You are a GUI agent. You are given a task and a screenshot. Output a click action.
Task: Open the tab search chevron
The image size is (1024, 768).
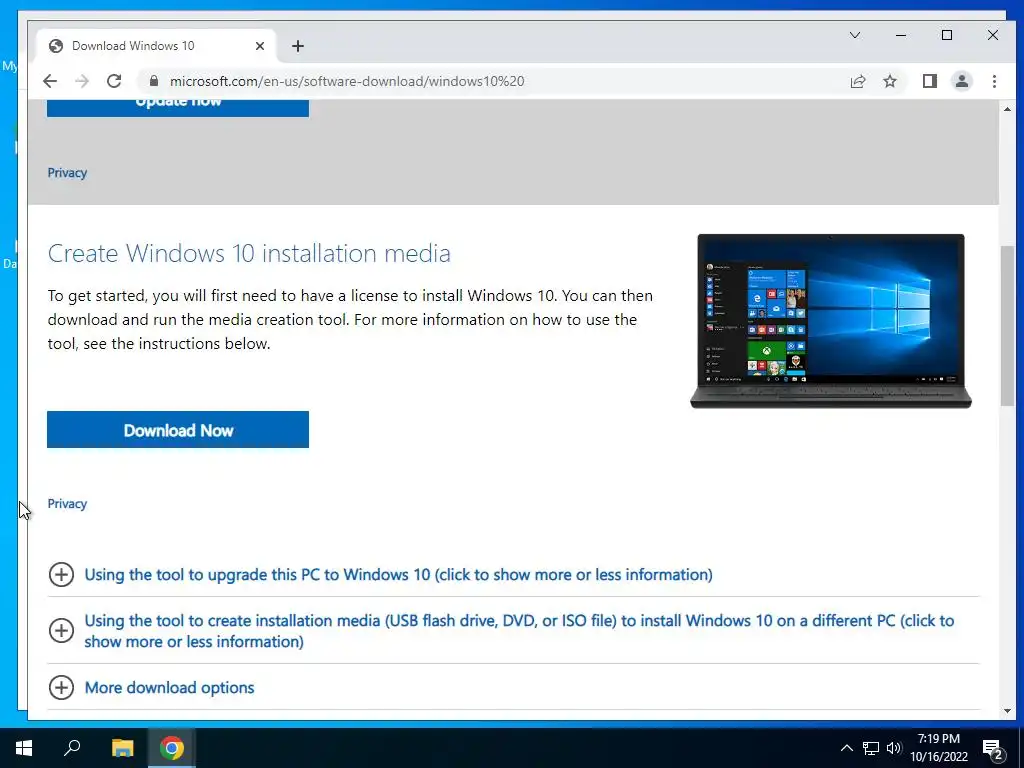pyautogui.click(x=854, y=35)
